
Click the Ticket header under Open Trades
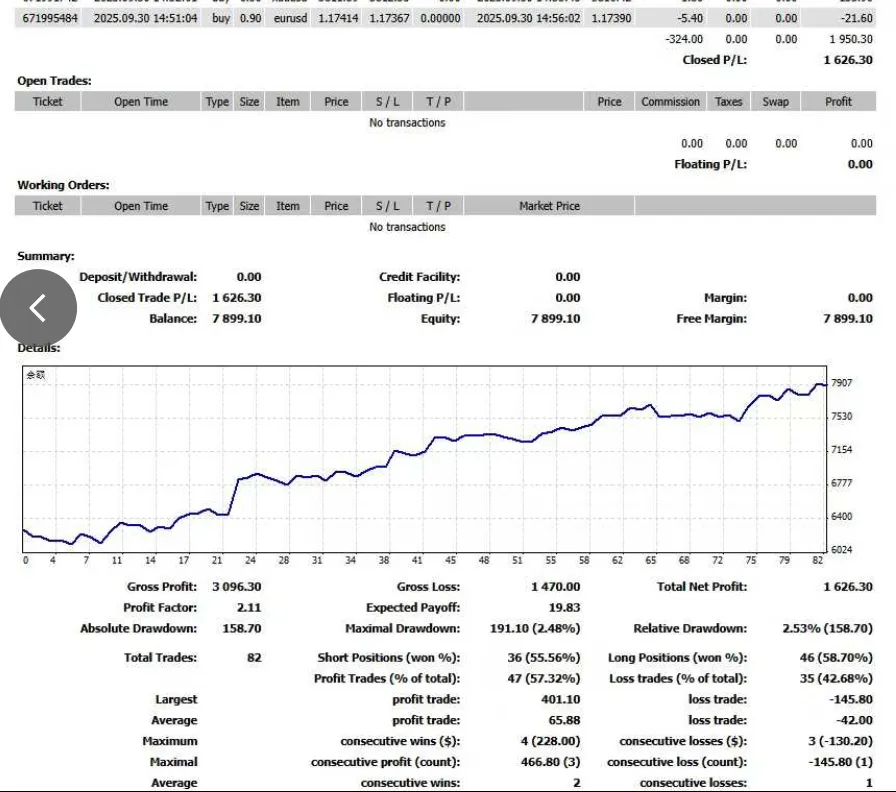click(x=47, y=102)
